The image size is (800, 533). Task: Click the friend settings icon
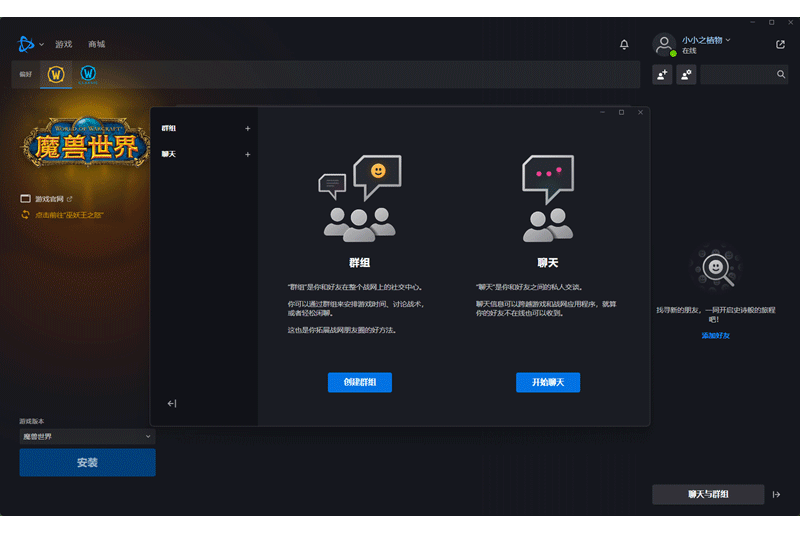click(x=686, y=75)
